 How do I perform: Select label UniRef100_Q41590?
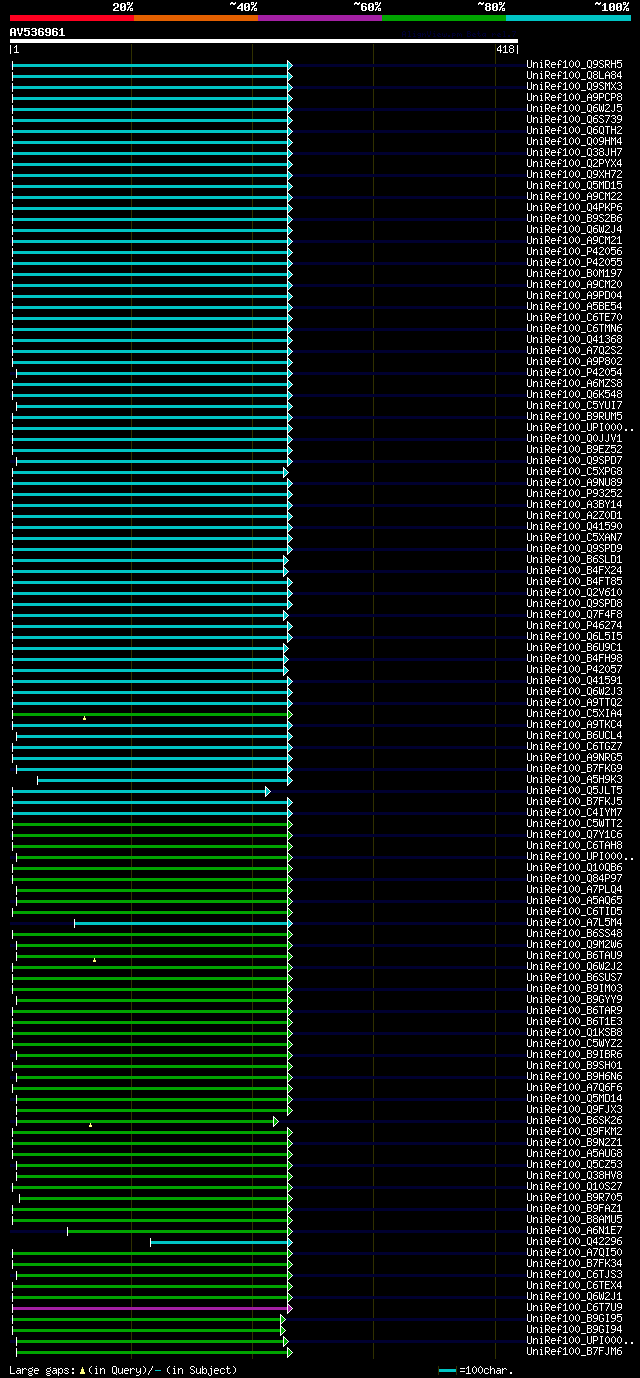[x=574, y=526]
